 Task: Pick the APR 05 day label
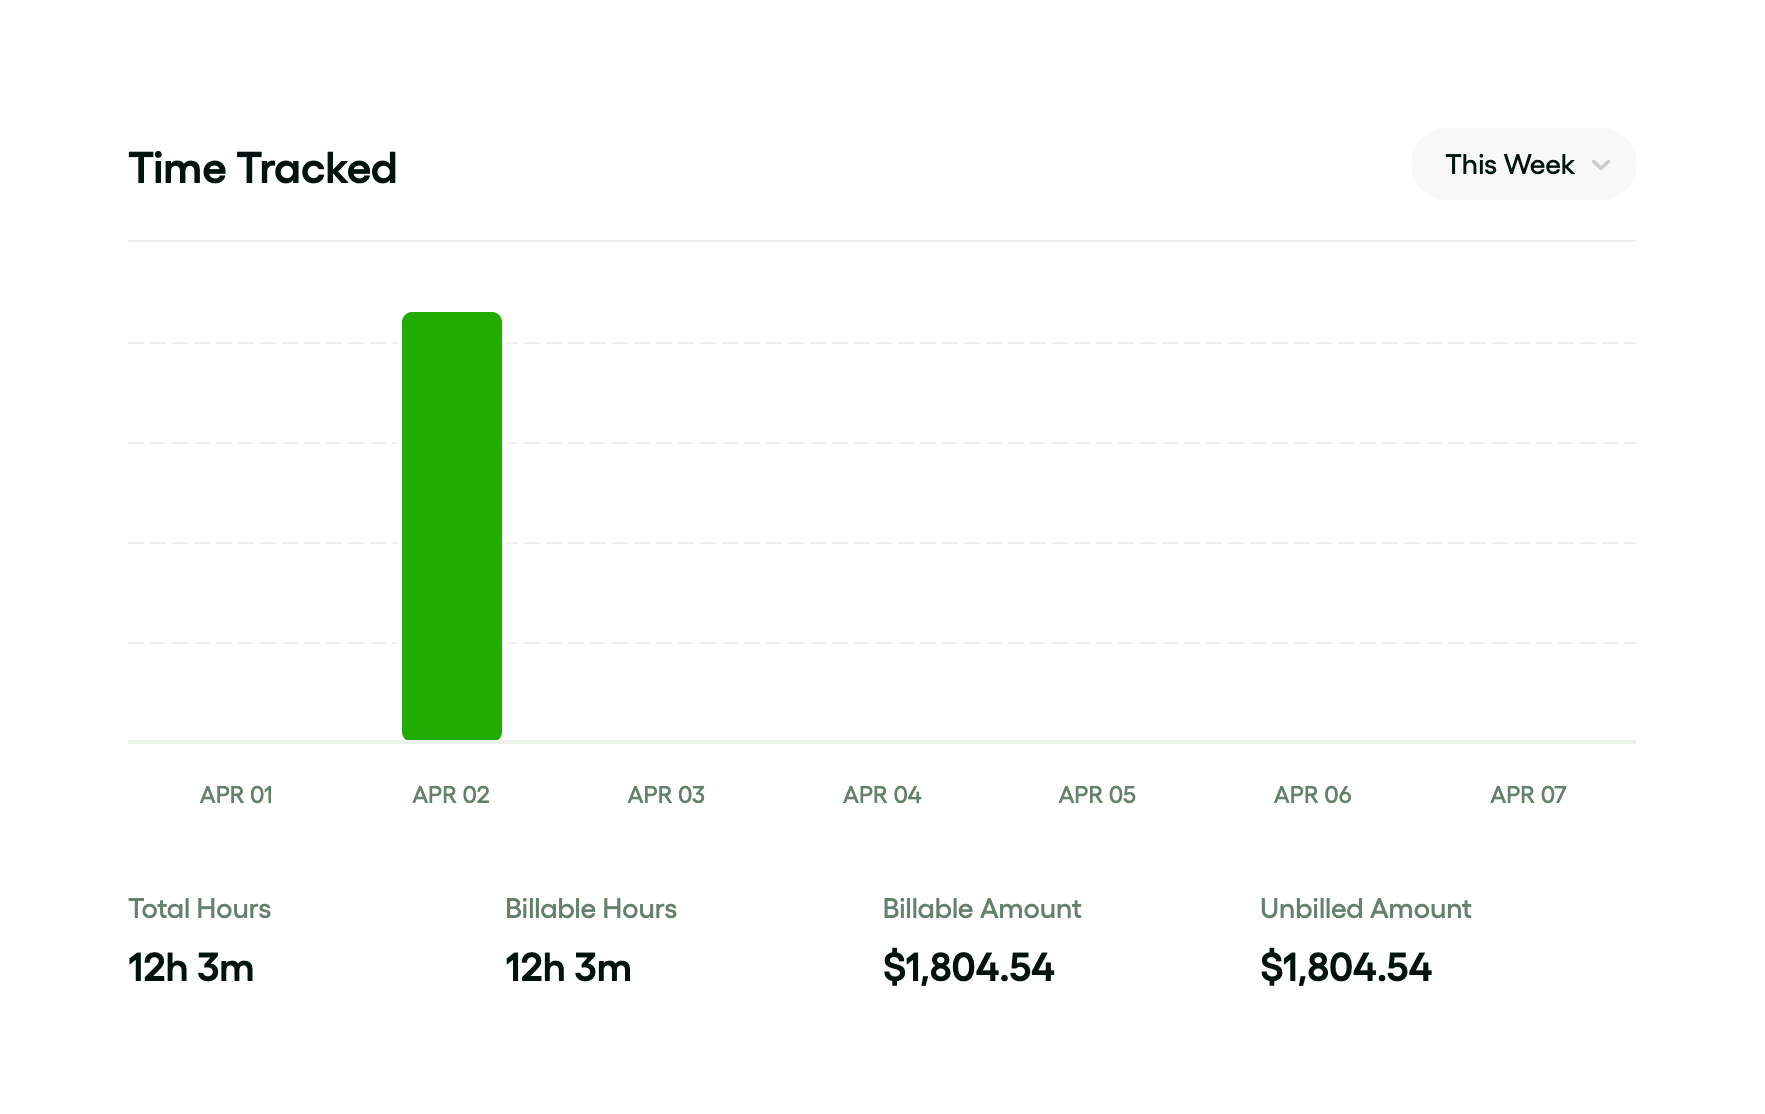pos(1097,795)
